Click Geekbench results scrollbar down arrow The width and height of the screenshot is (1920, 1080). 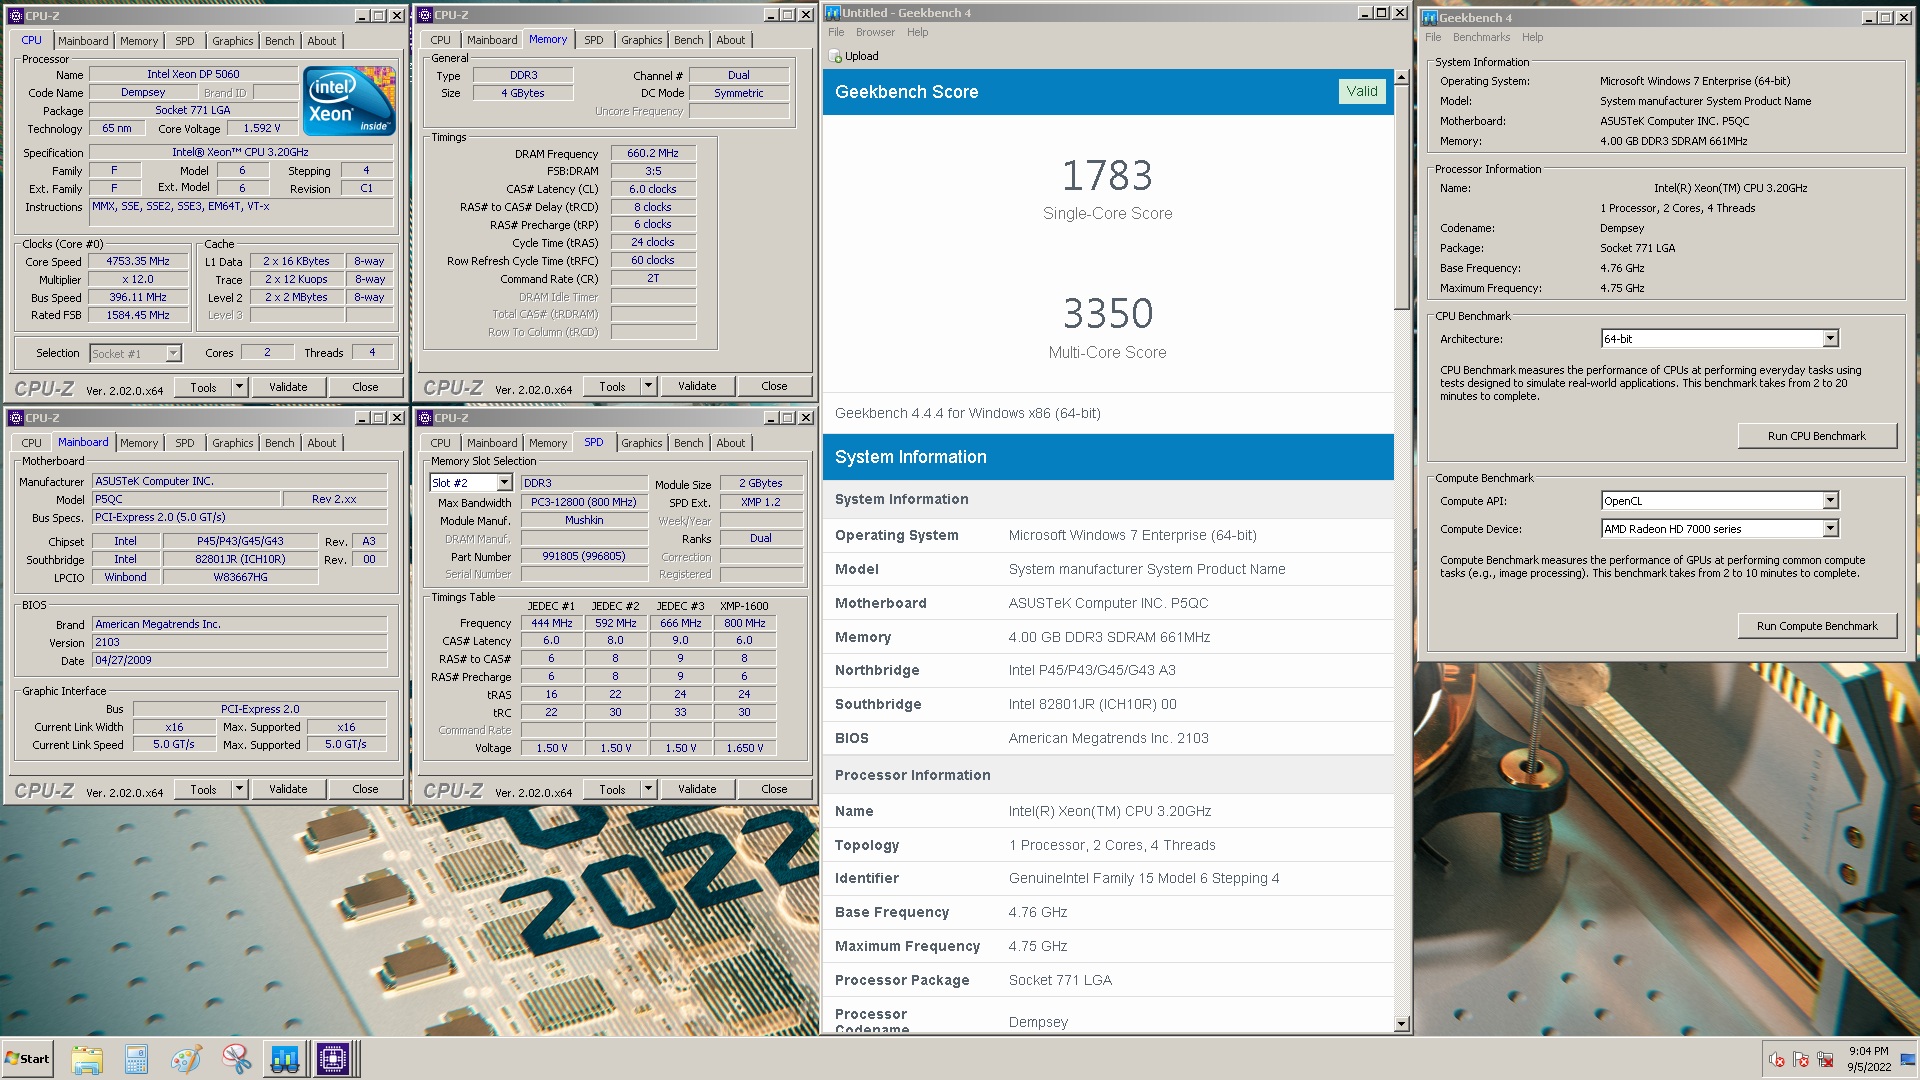coord(1401,1023)
